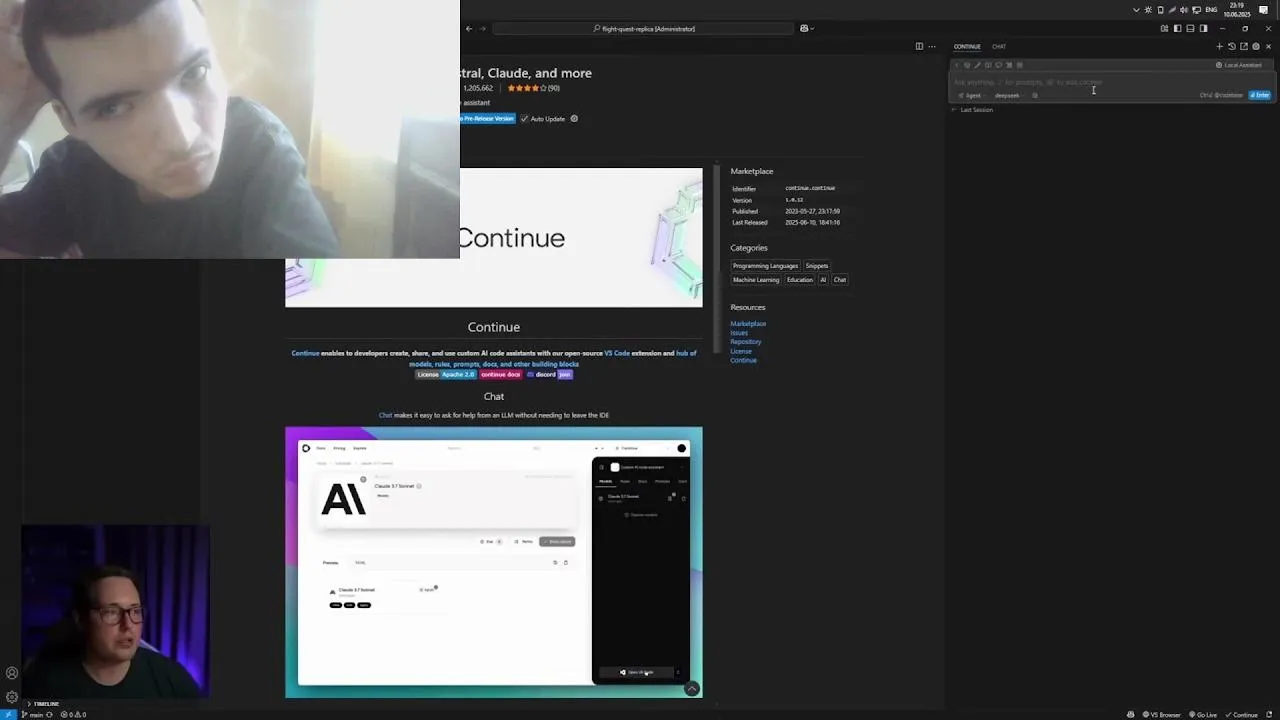Screen dimensions: 1280x720
Task: Click the extension page vertical scrollbar
Action: pos(716,260)
